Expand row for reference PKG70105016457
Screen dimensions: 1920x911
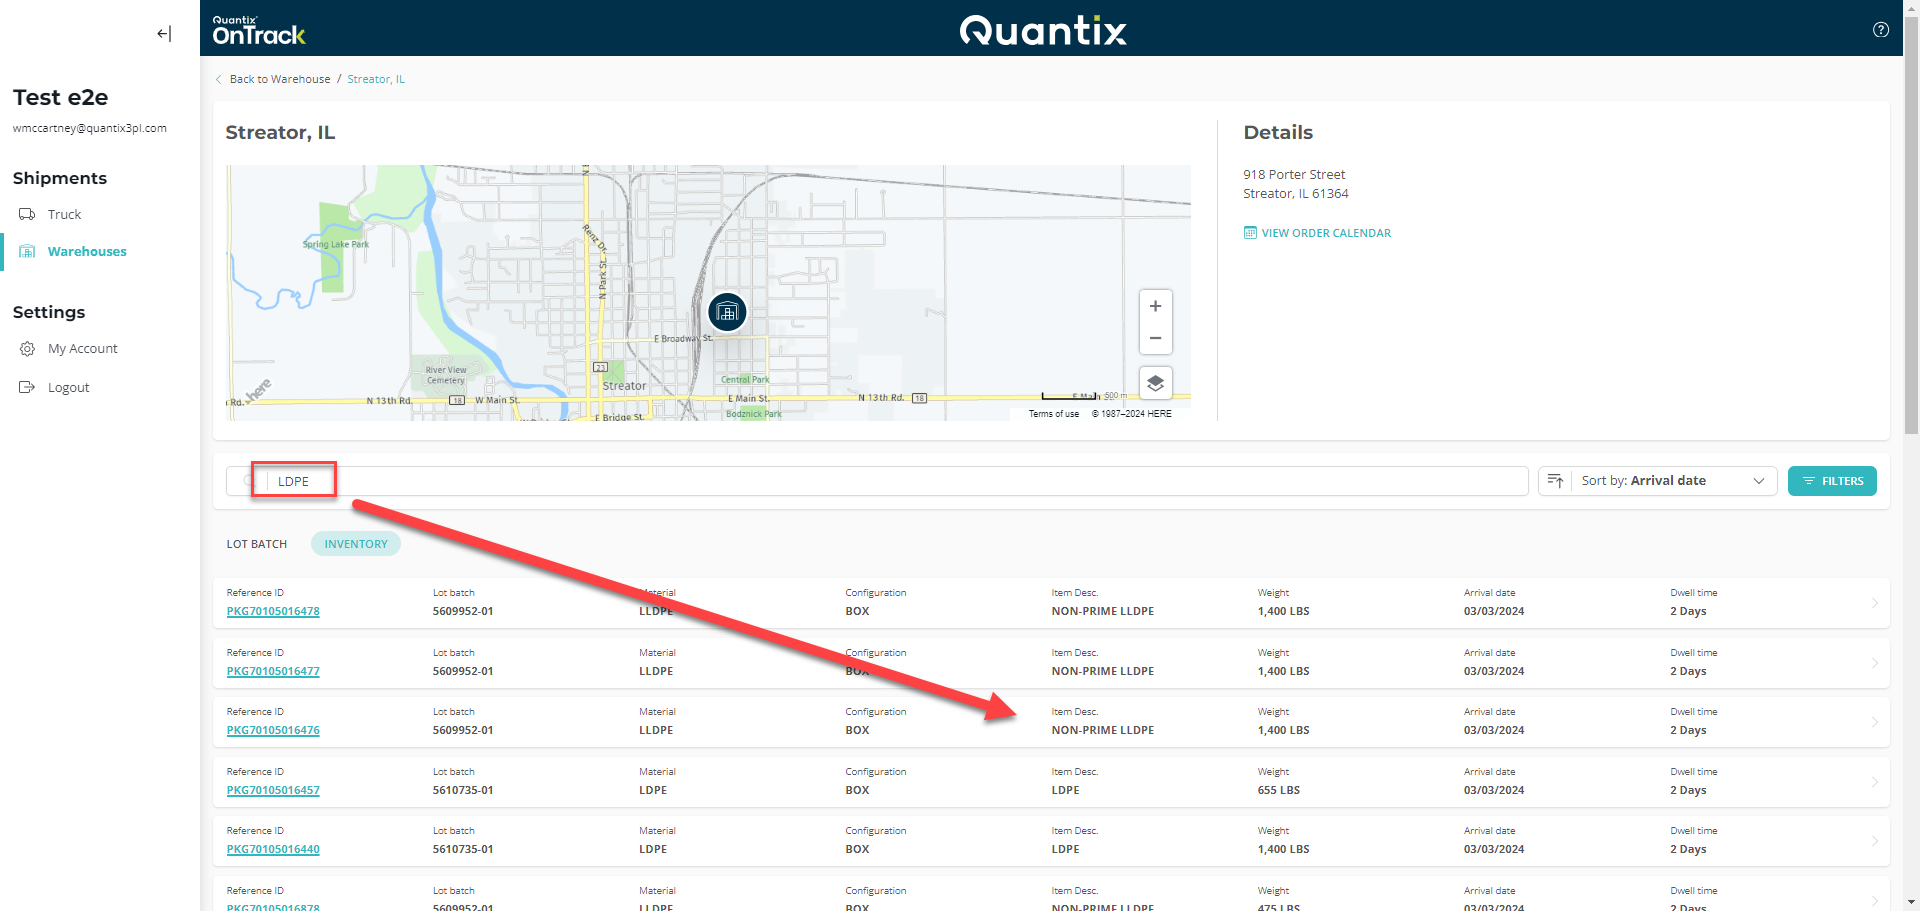tap(1874, 782)
